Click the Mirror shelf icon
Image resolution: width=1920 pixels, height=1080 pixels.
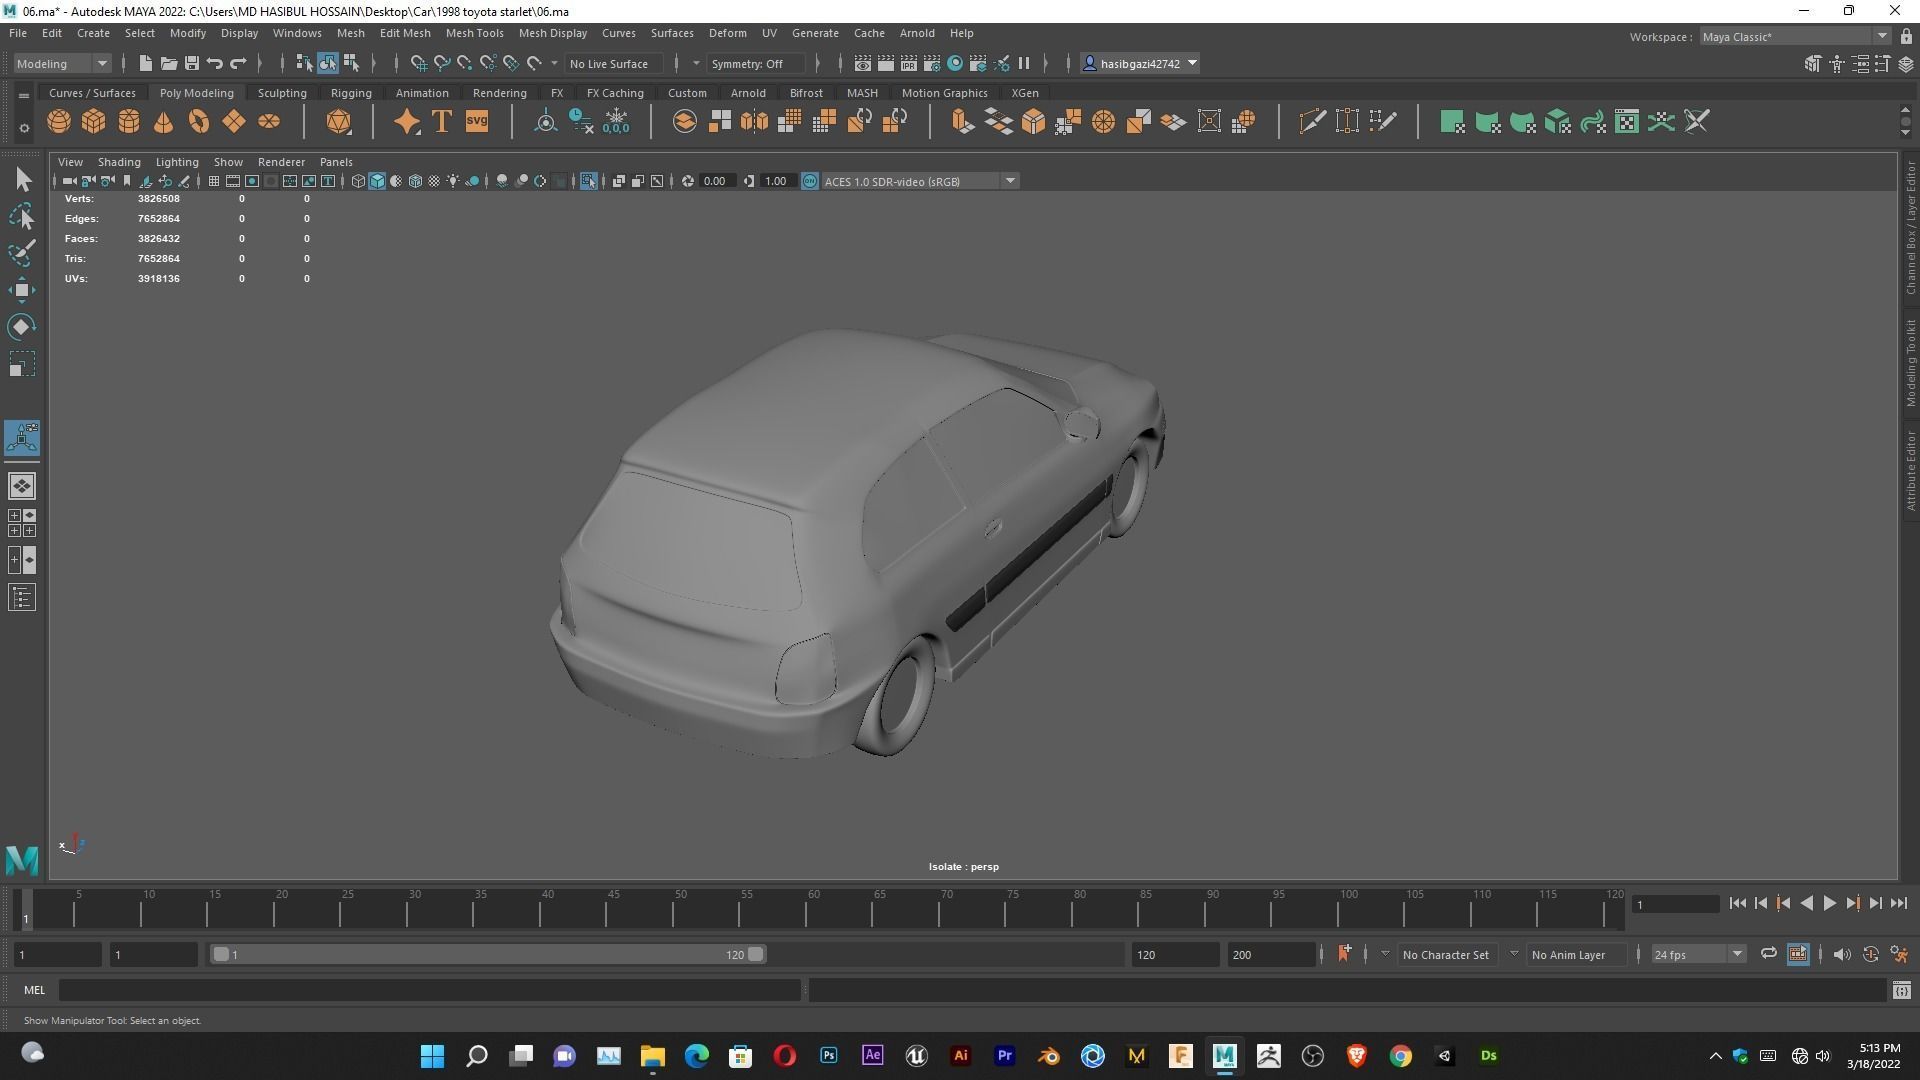(x=755, y=122)
